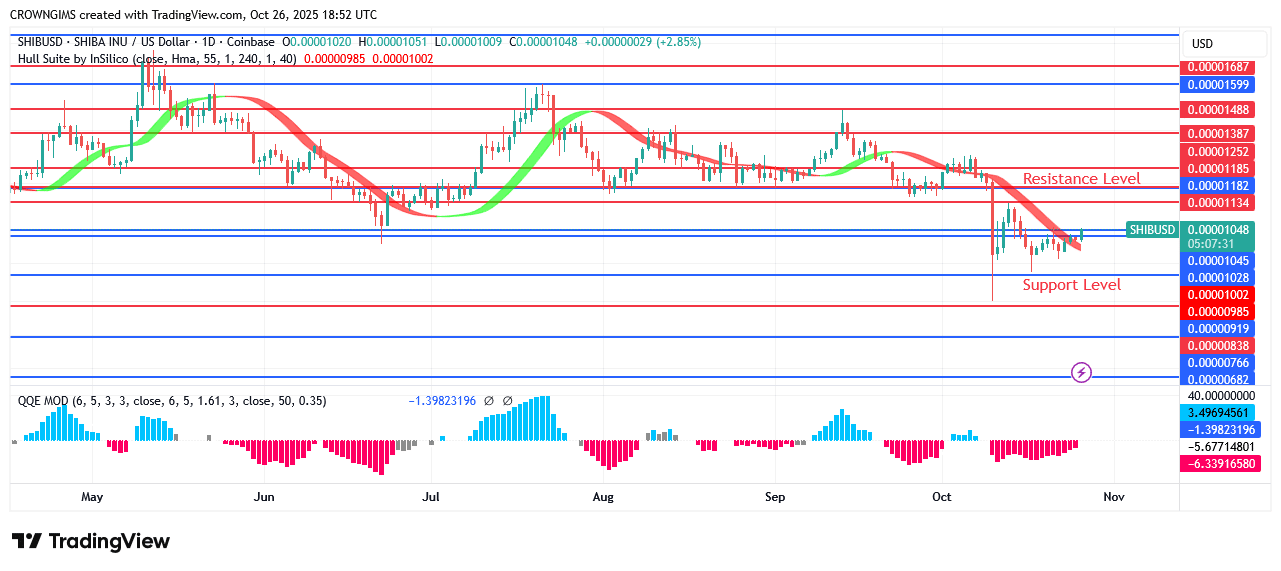Click the second empty-value symbol beside QQE MOD
1281x571 pixels.
[x=507, y=401]
